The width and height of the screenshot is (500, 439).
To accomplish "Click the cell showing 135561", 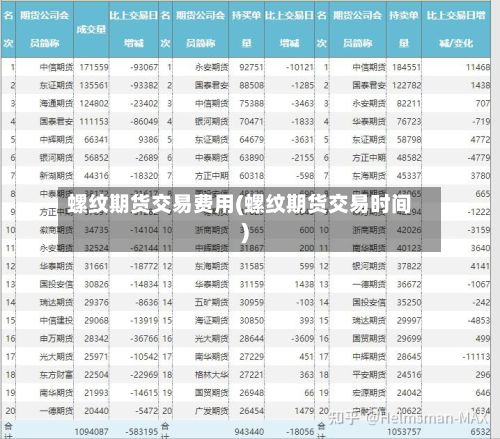I will pos(94,85).
